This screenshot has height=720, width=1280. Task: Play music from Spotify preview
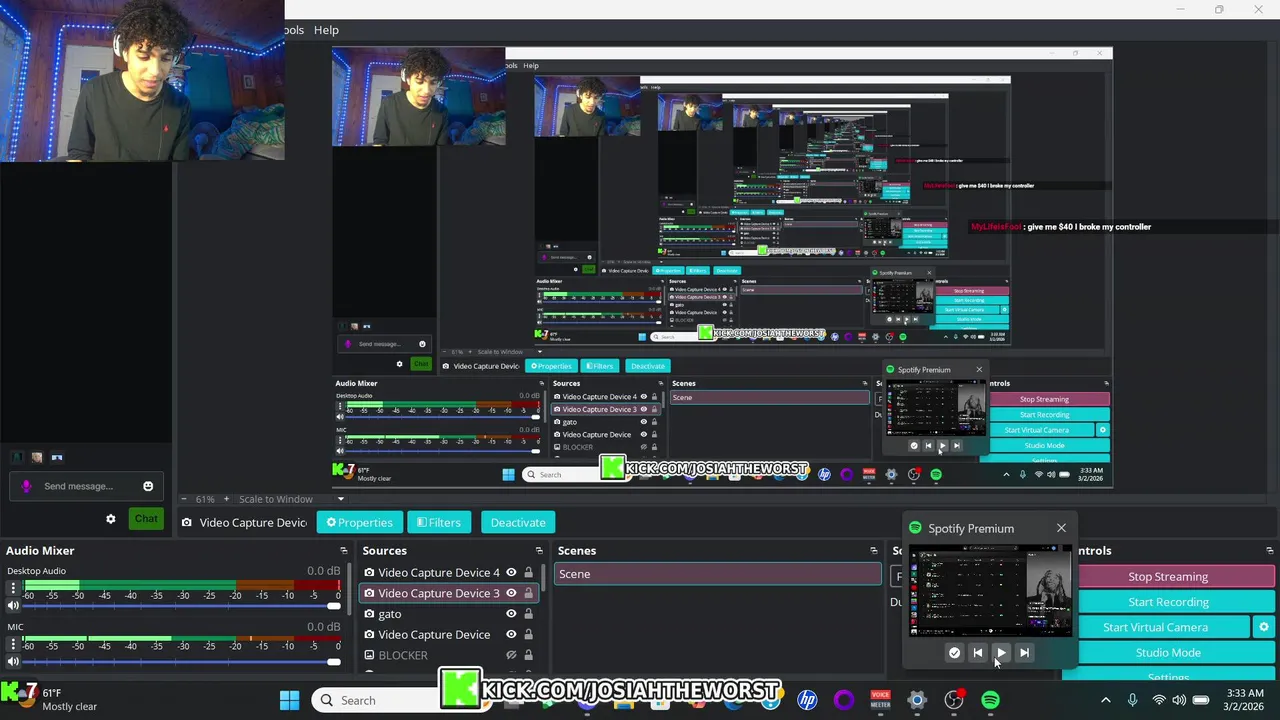(1001, 653)
